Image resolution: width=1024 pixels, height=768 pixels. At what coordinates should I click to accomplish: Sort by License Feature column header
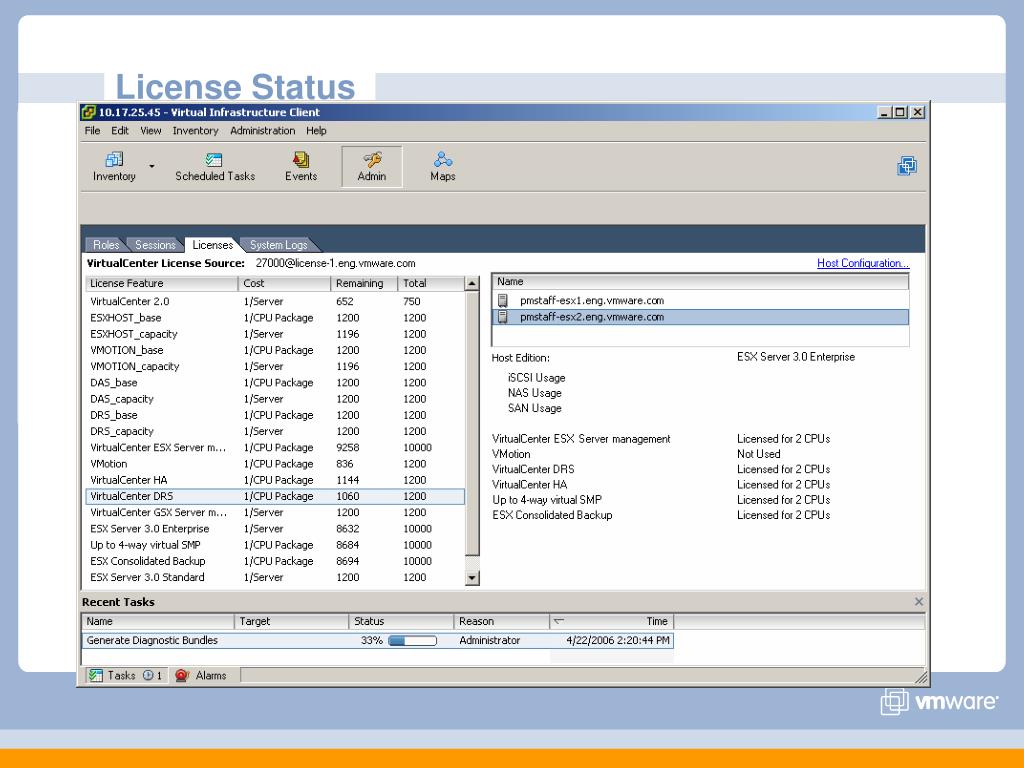coord(161,283)
